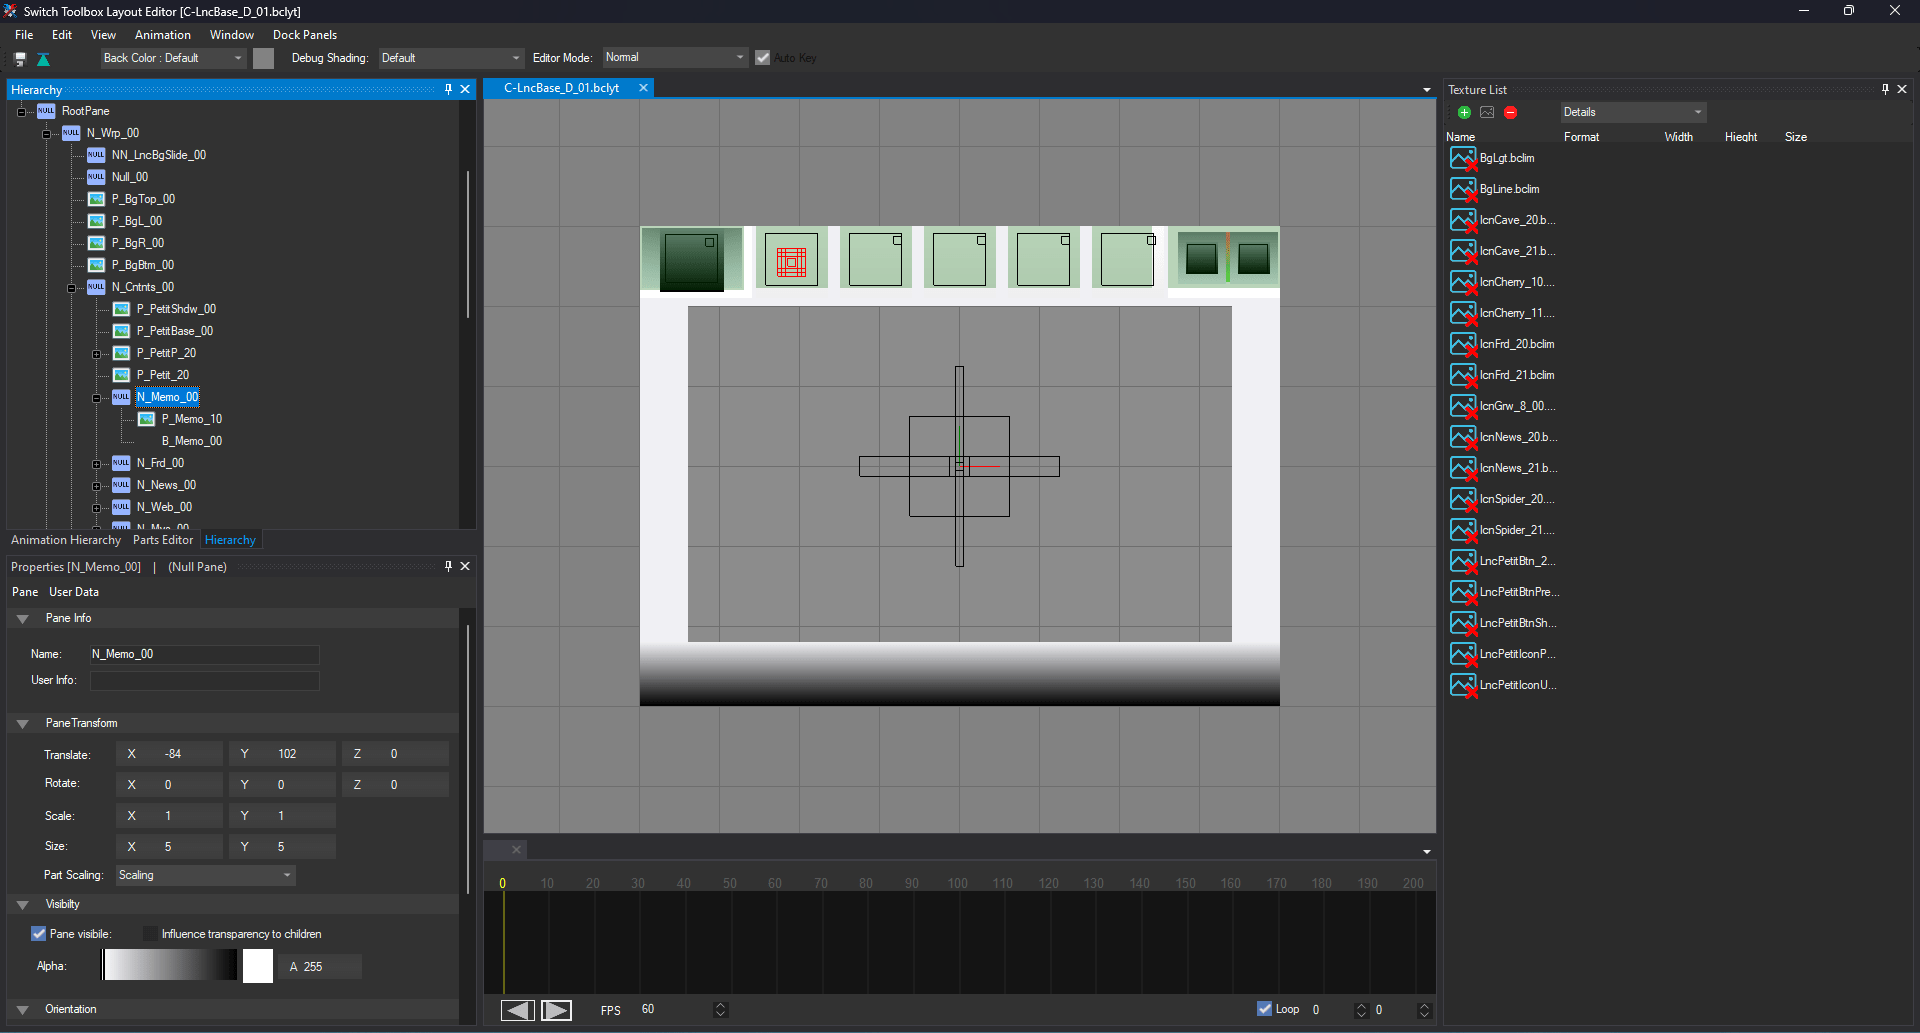Viewport: 1920px width, 1033px height.
Task: Click the green add texture icon
Action: 1464,112
